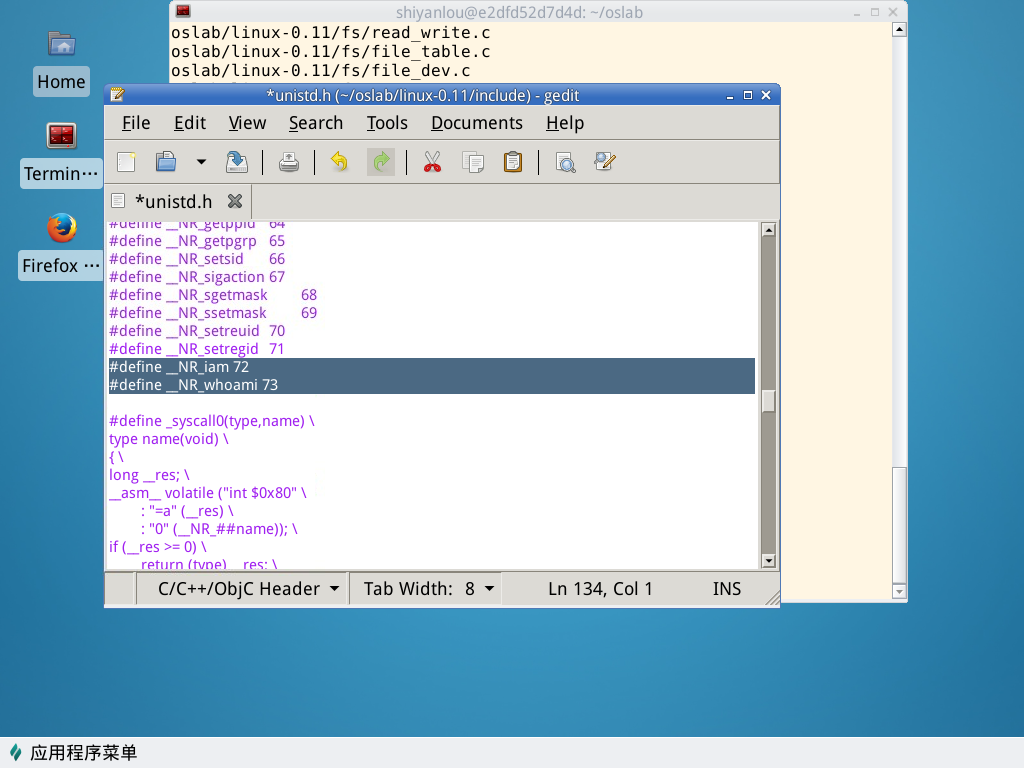Viewport: 1024px width, 768px height.
Task: Paste from clipboard using toolbar
Action: [x=513, y=162]
